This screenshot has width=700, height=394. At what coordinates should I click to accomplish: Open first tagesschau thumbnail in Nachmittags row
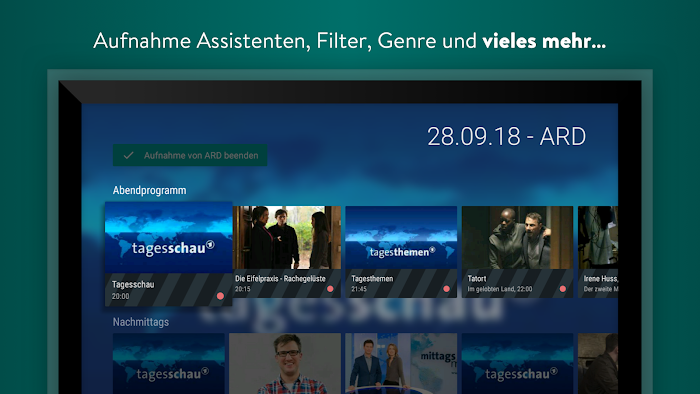pyautogui.click(x=169, y=364)
